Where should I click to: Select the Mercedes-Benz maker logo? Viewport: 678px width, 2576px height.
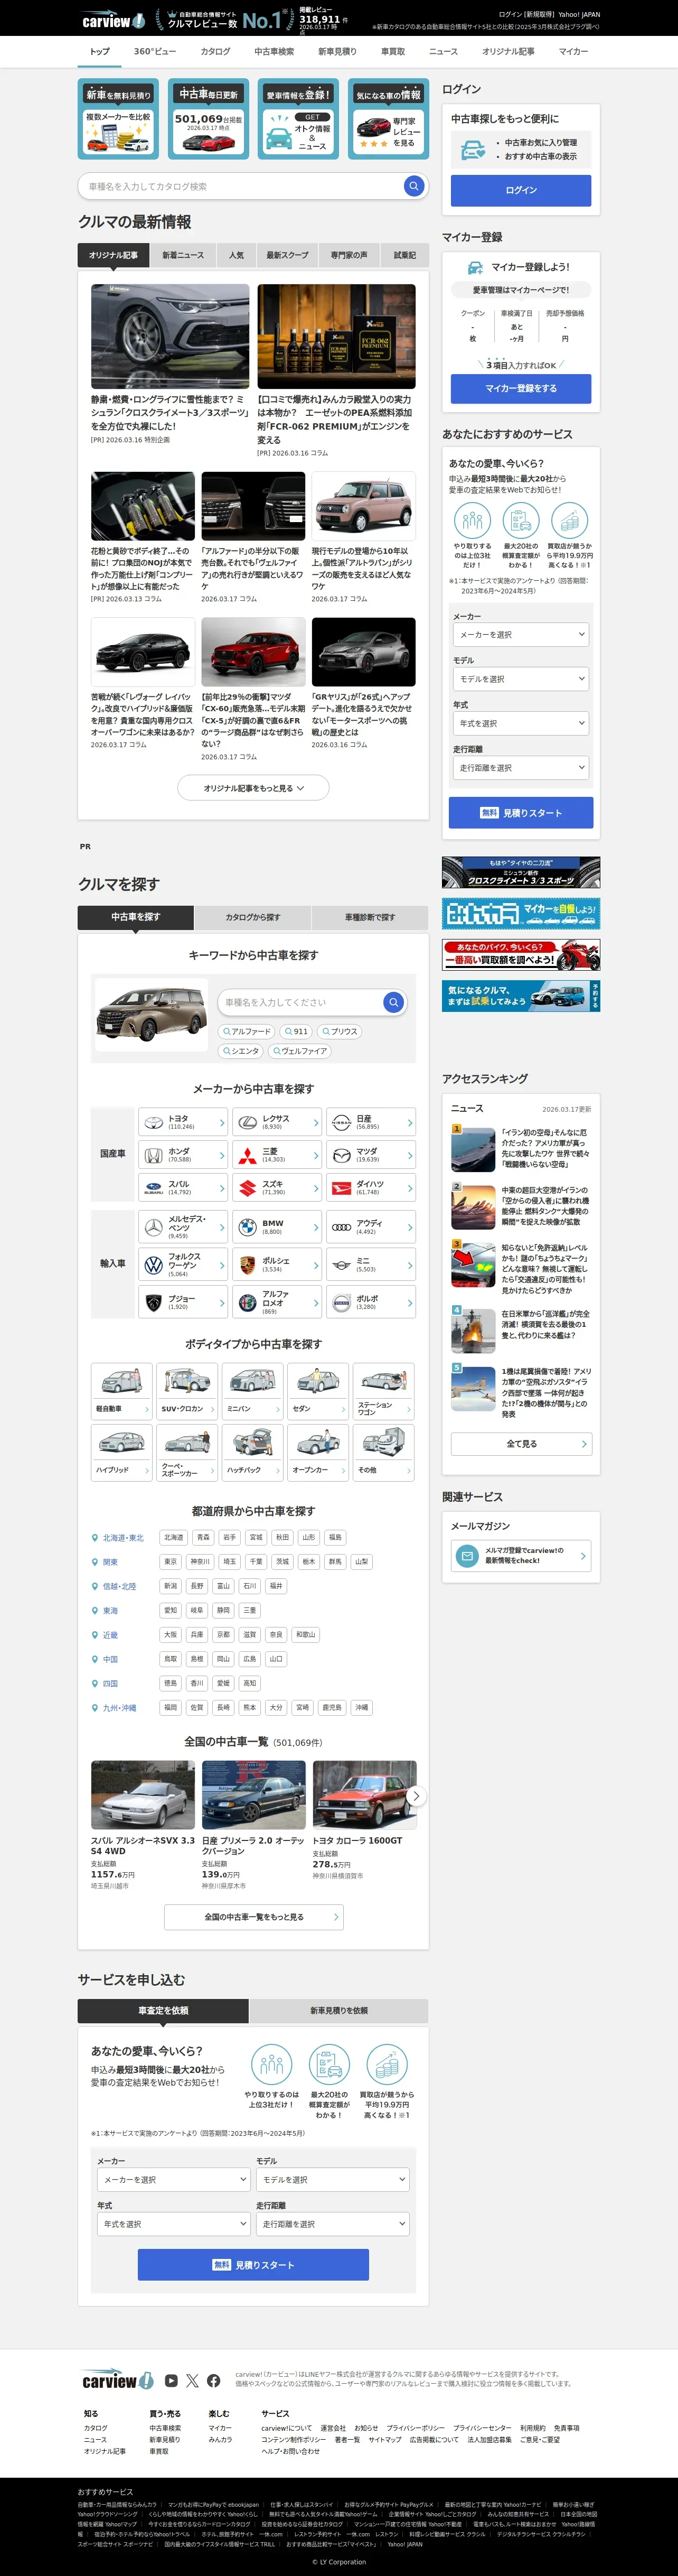click(153, 1227)
